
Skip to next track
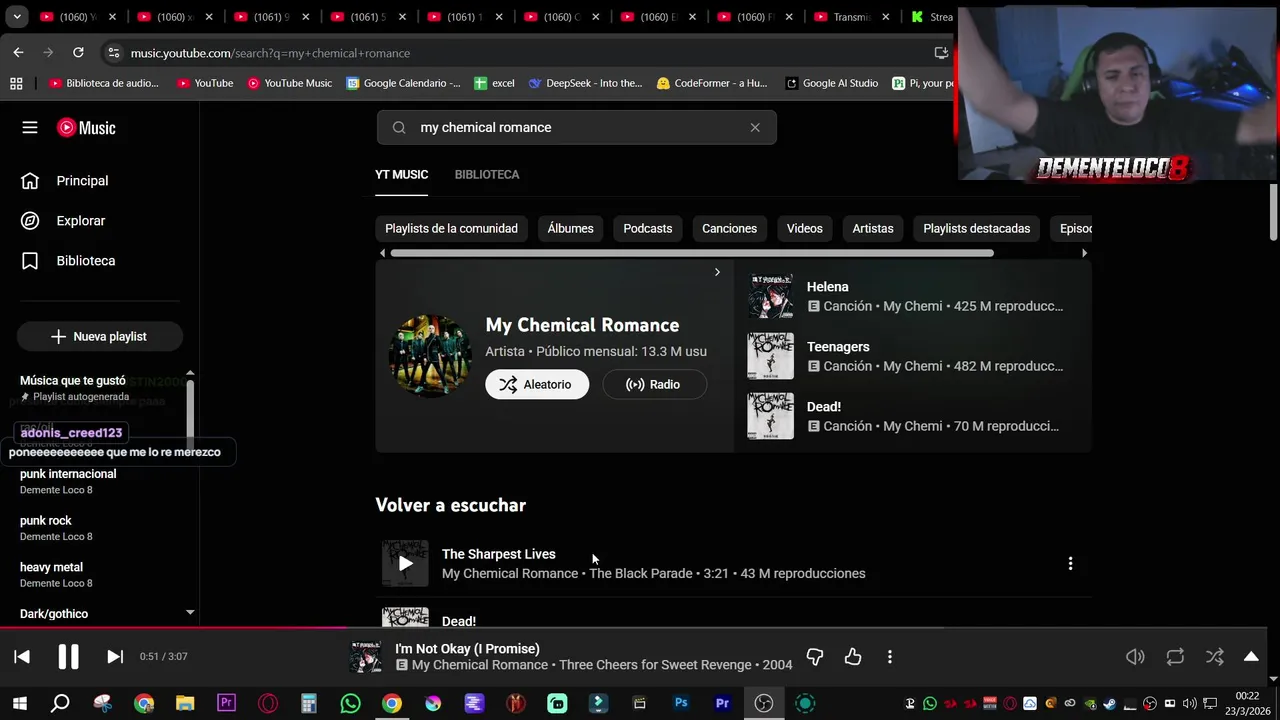tap(115, 657)
